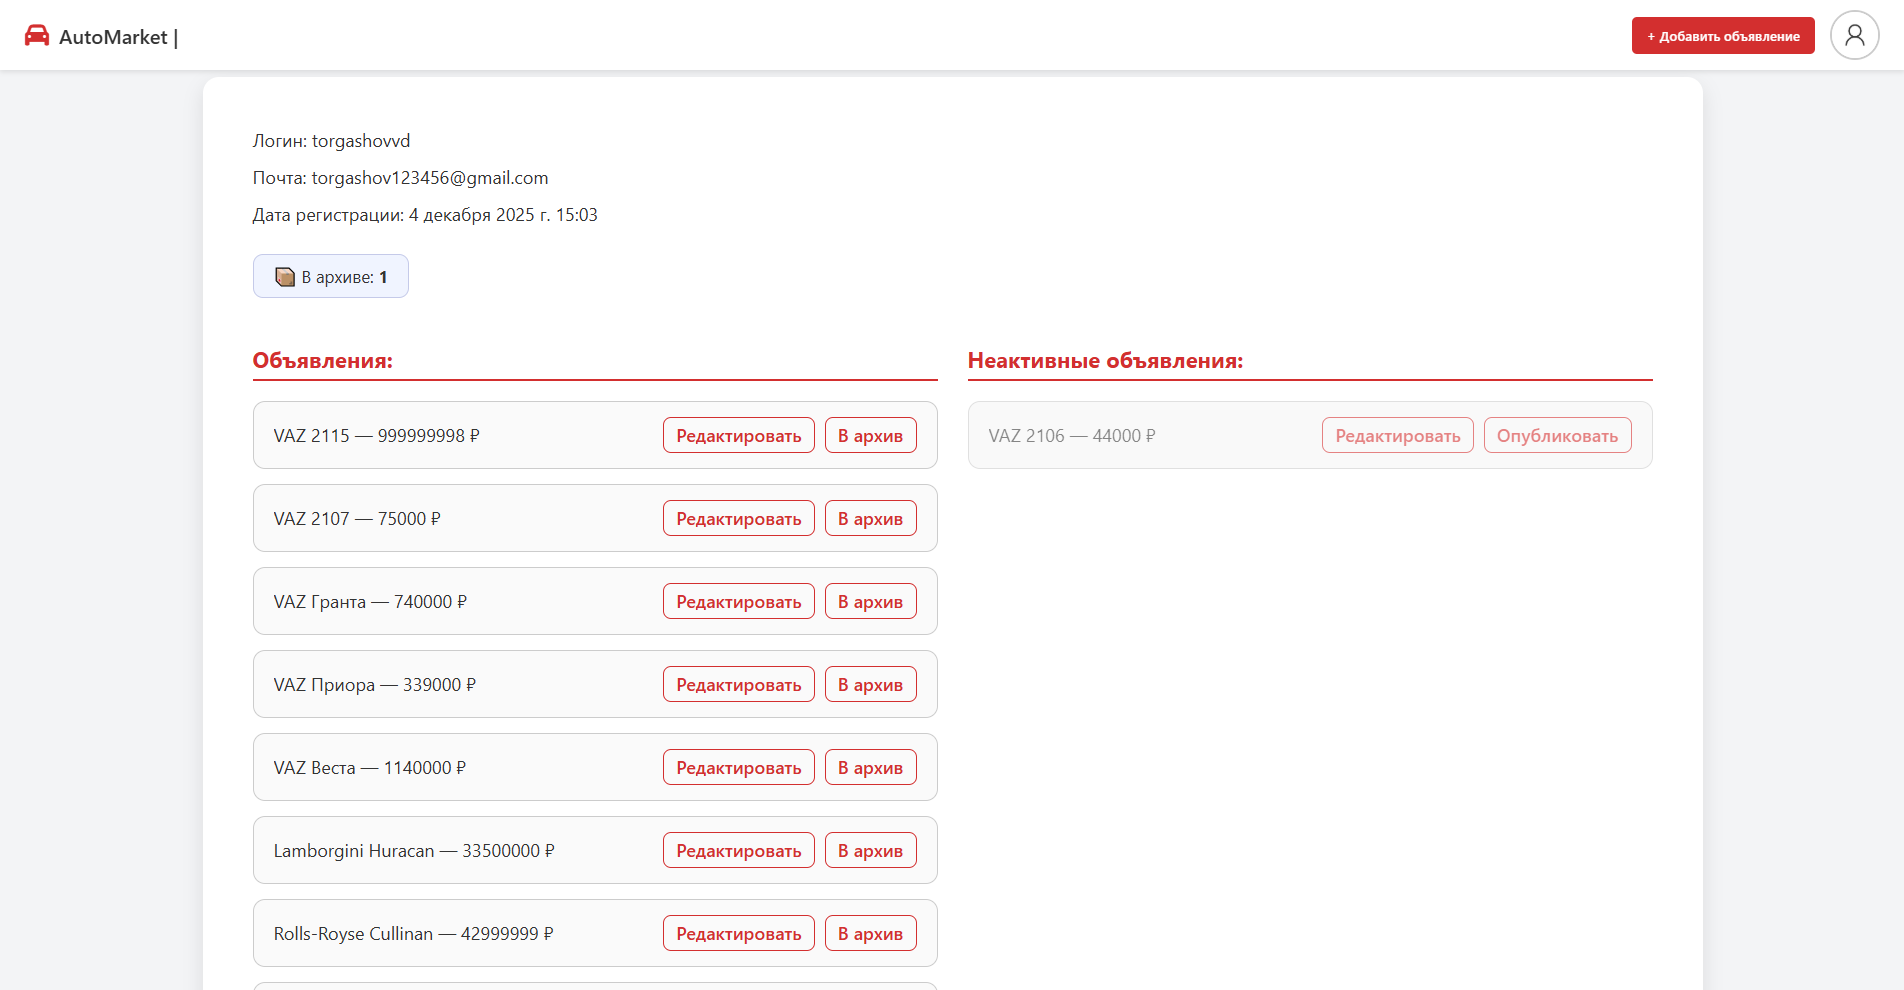Open the AutoMarket home link
The image size is (1904, 990).
tap(113, 37)
